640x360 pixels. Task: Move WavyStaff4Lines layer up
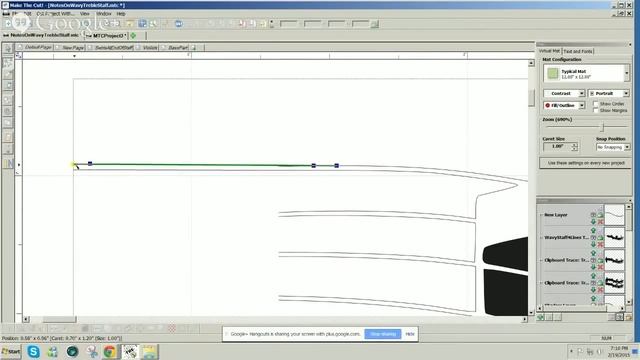[x=593, y=231]
